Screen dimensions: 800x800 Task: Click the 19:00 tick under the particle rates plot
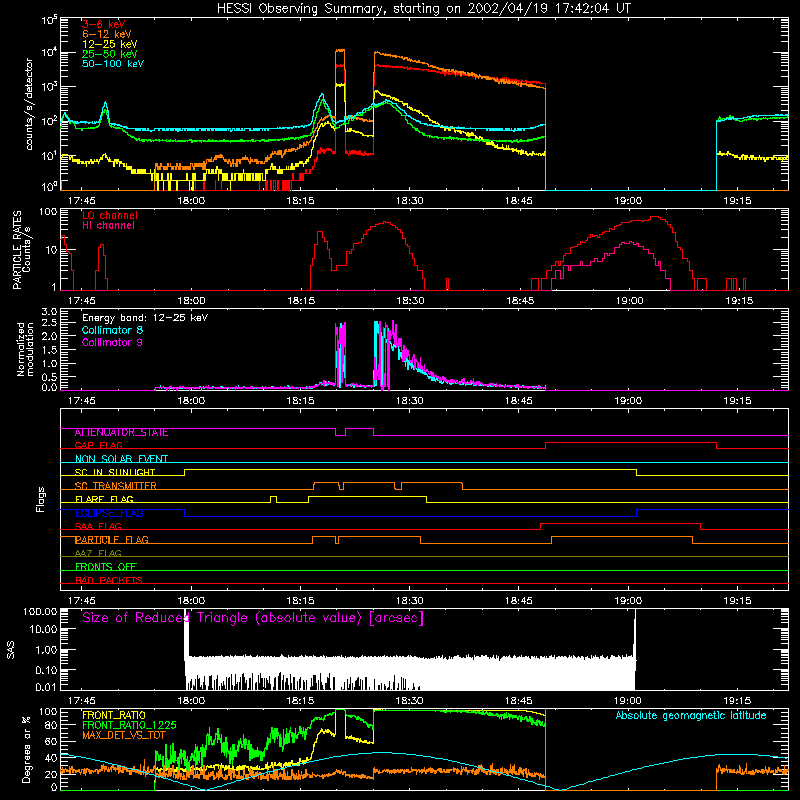[629, 301]
